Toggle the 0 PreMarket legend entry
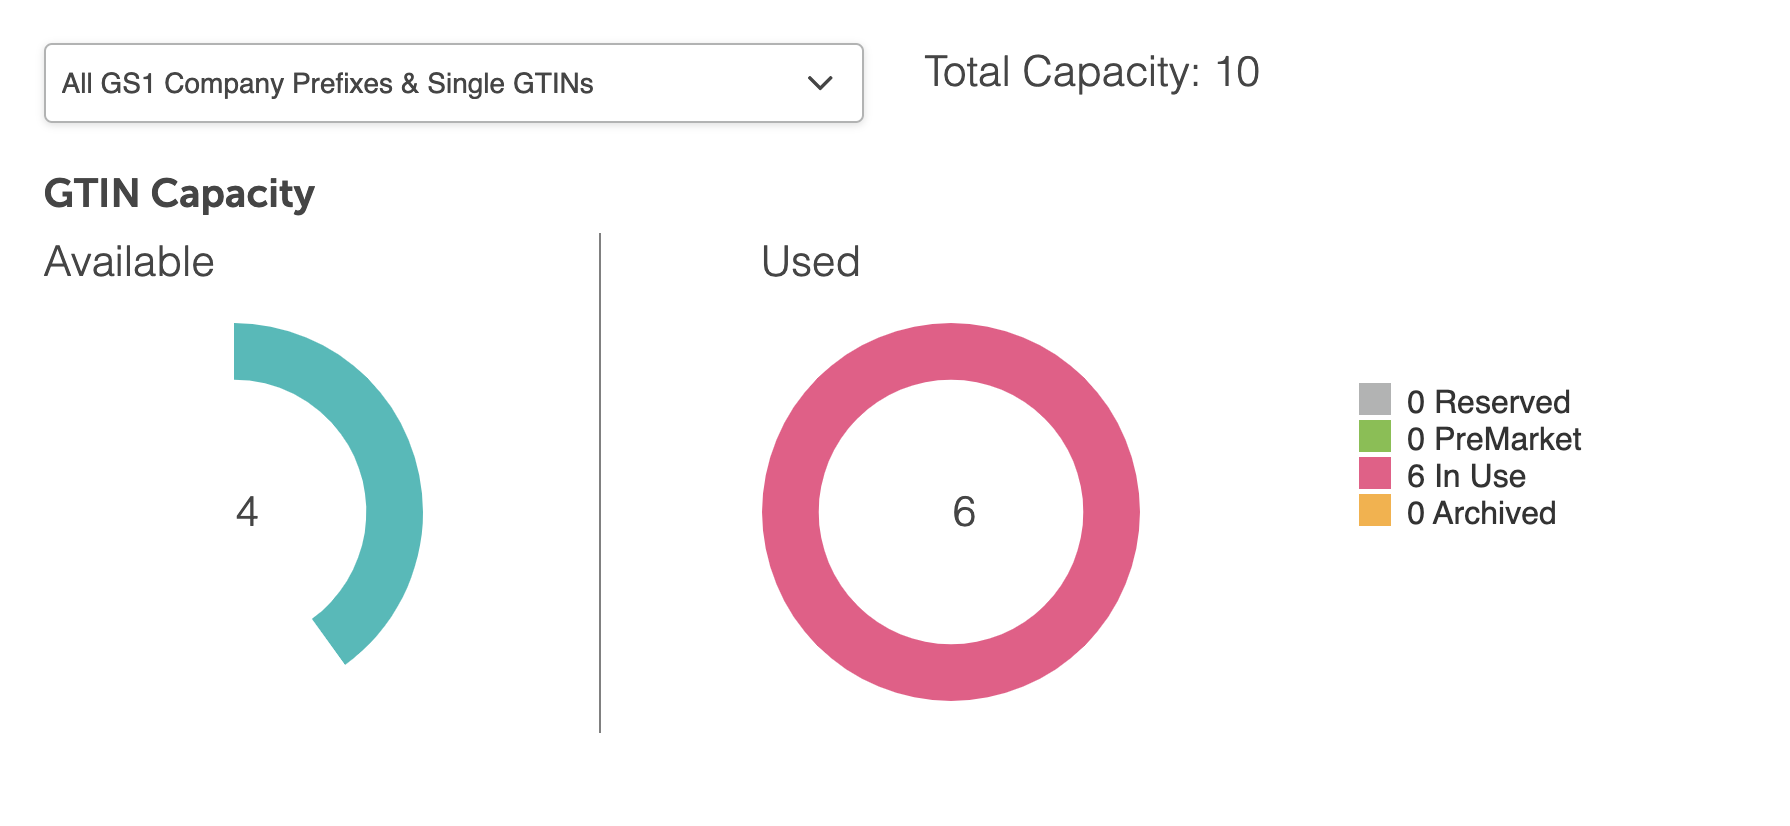This screenshot has height=826, width=1790. tap(1494, 439)
